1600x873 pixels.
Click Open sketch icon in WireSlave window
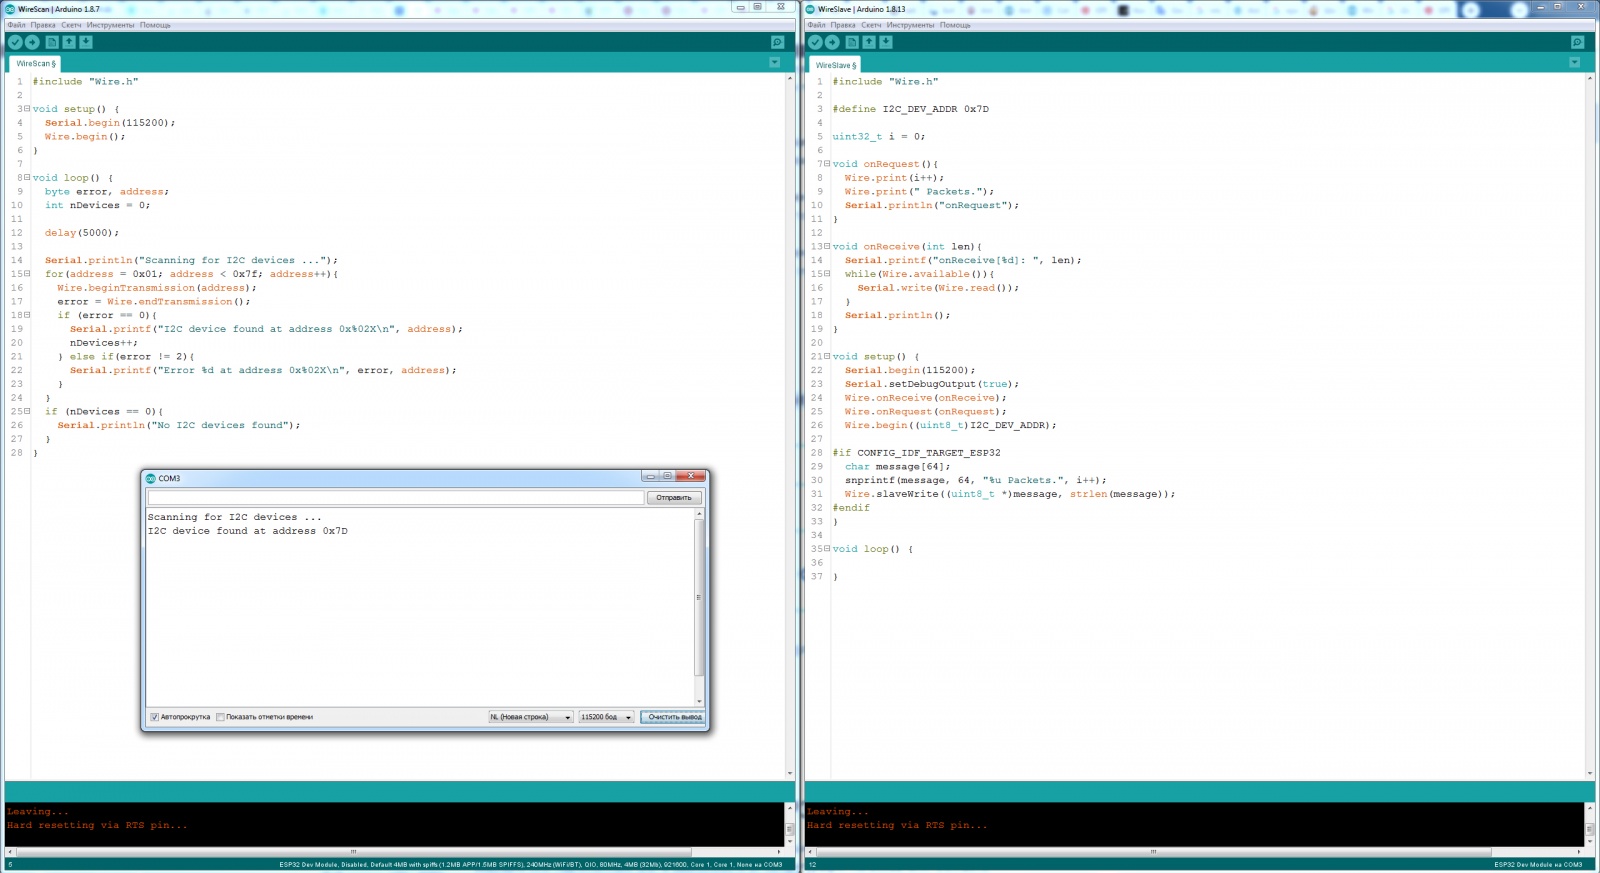point(869,42)
